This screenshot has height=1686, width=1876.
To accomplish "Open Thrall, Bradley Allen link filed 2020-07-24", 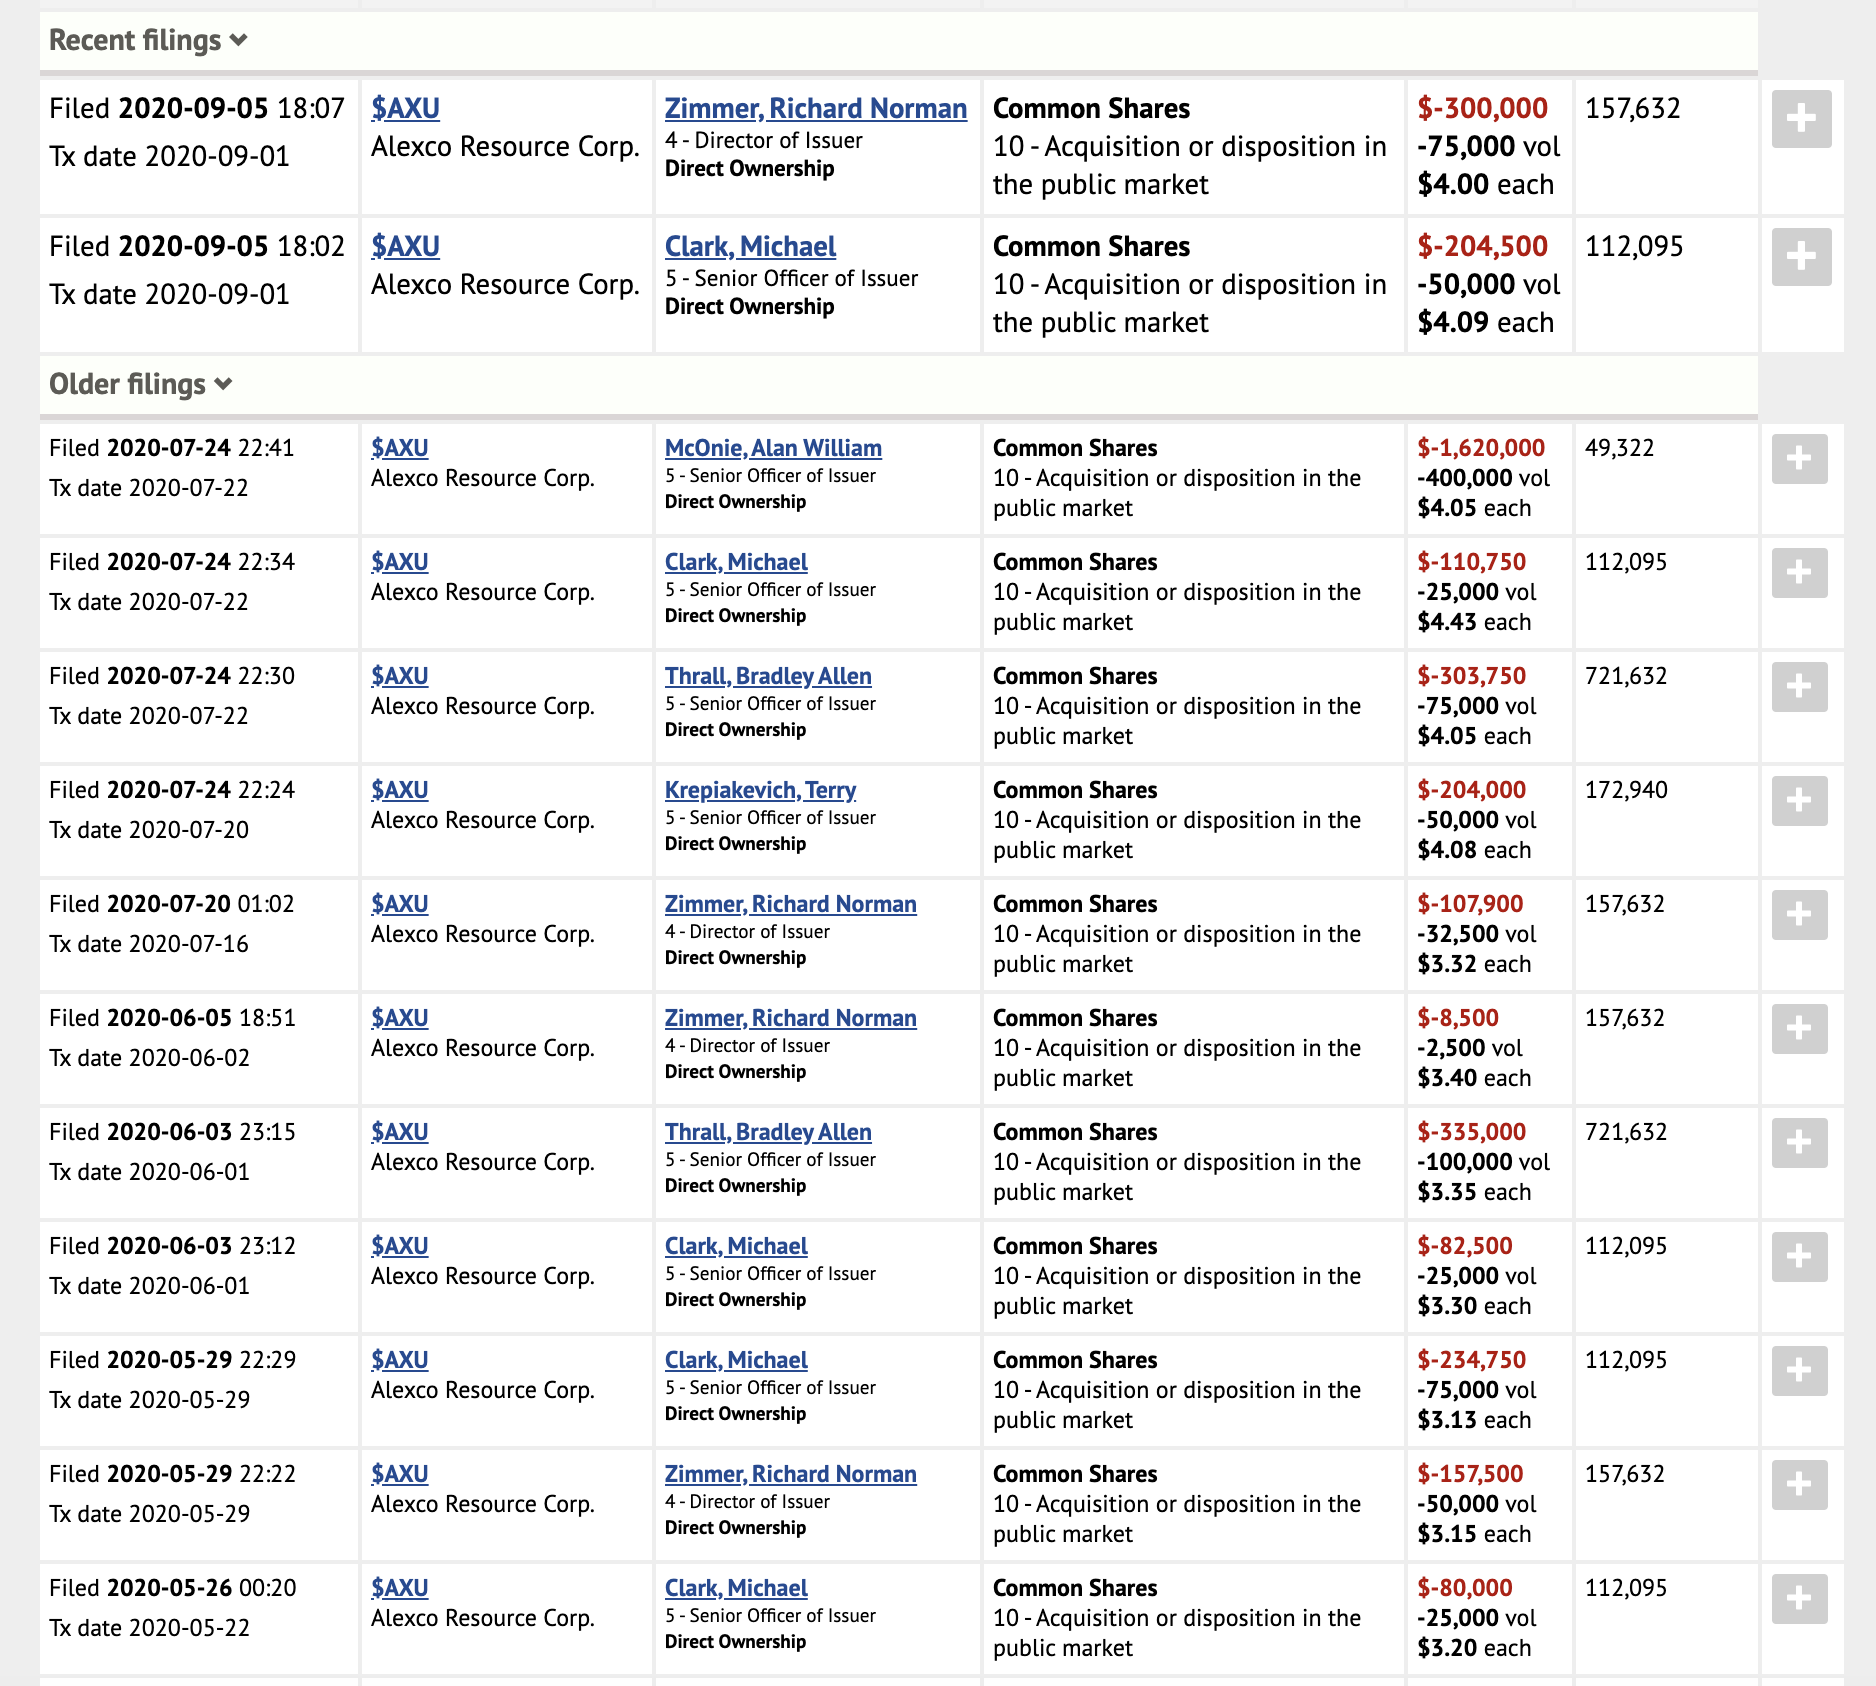I will 768,676.
